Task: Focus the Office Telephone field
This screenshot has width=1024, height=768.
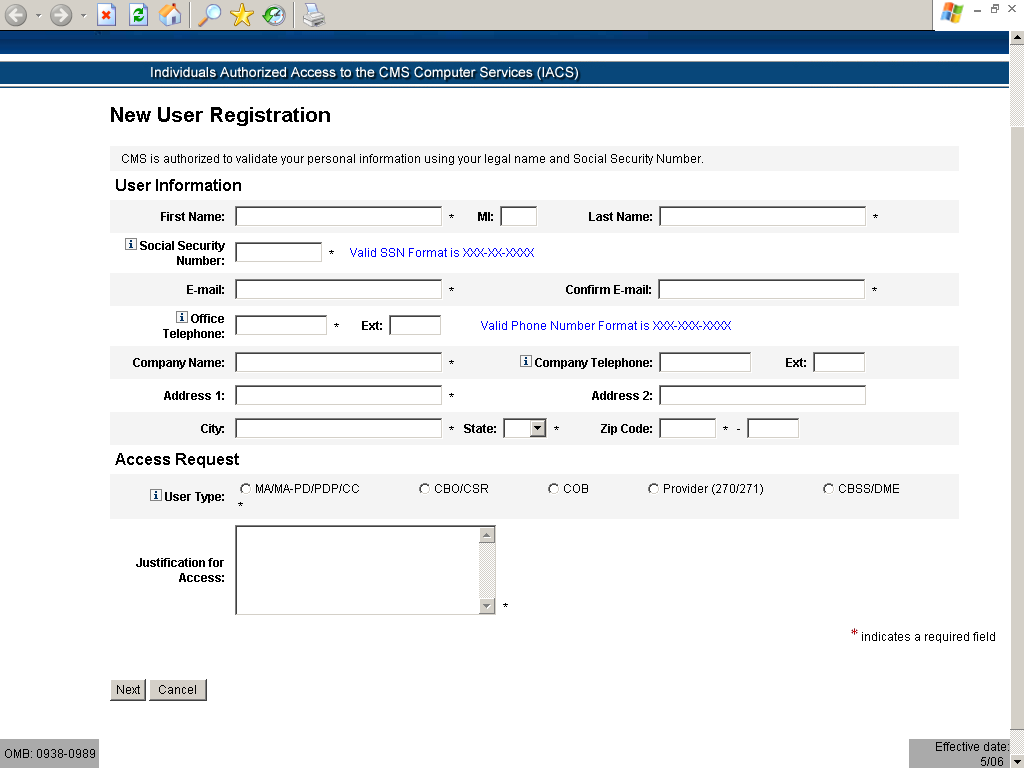Action: tap(281, 325)
